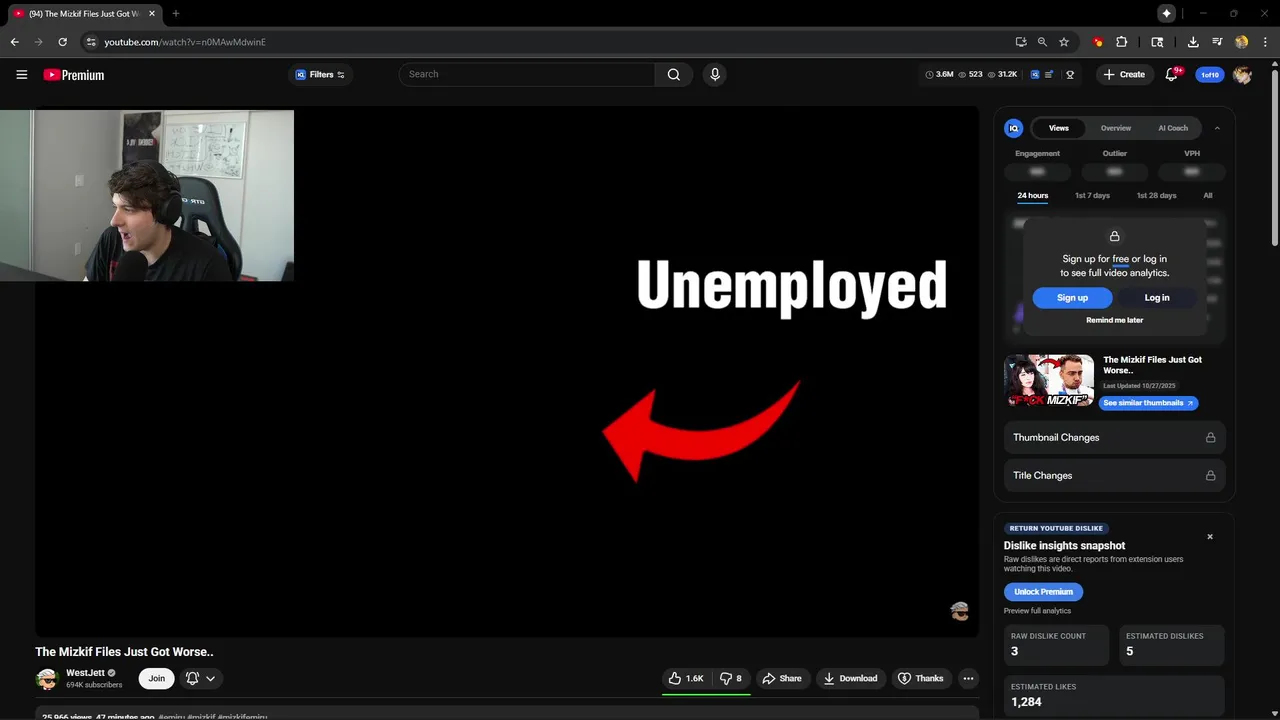Click Unlock Premium button
Screen dimensions: 1280x720
[x=1043, y=592]
